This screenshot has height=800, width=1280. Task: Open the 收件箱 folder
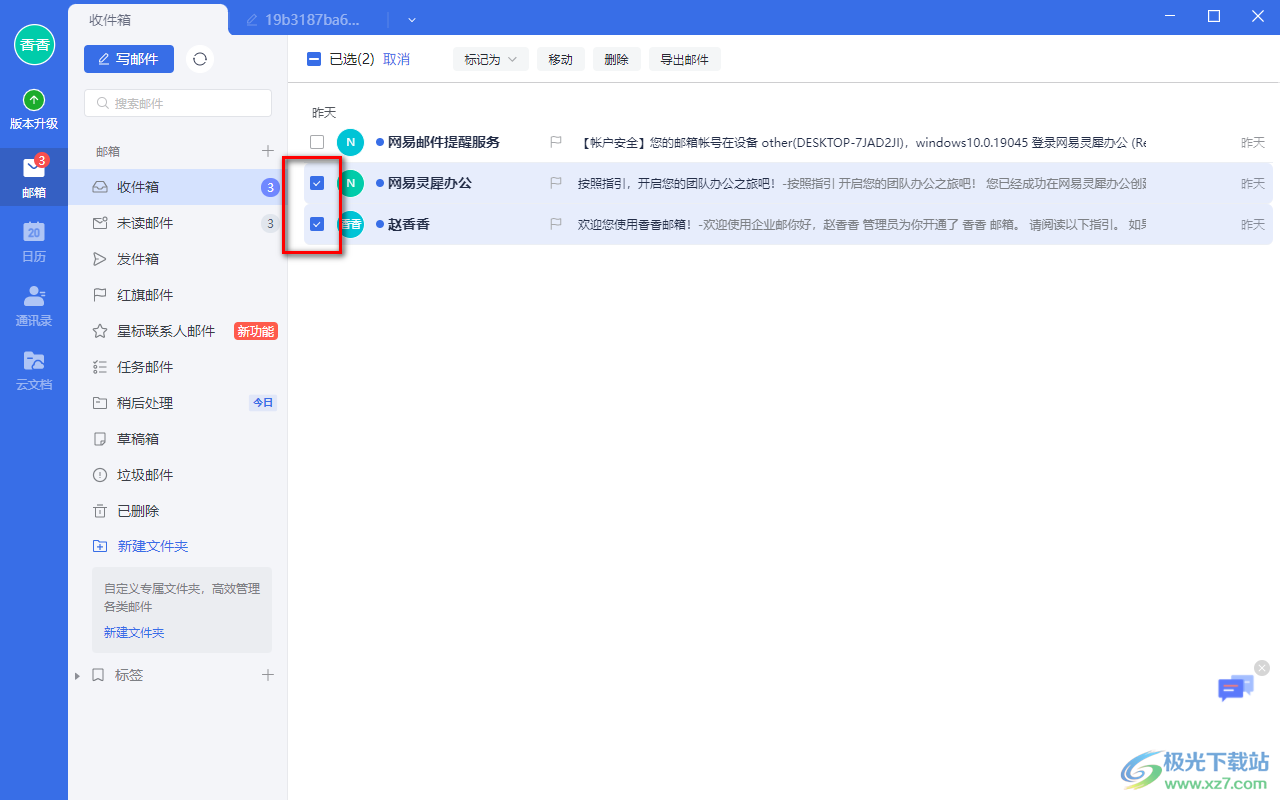pyautogui.click(x=178, y=187)
